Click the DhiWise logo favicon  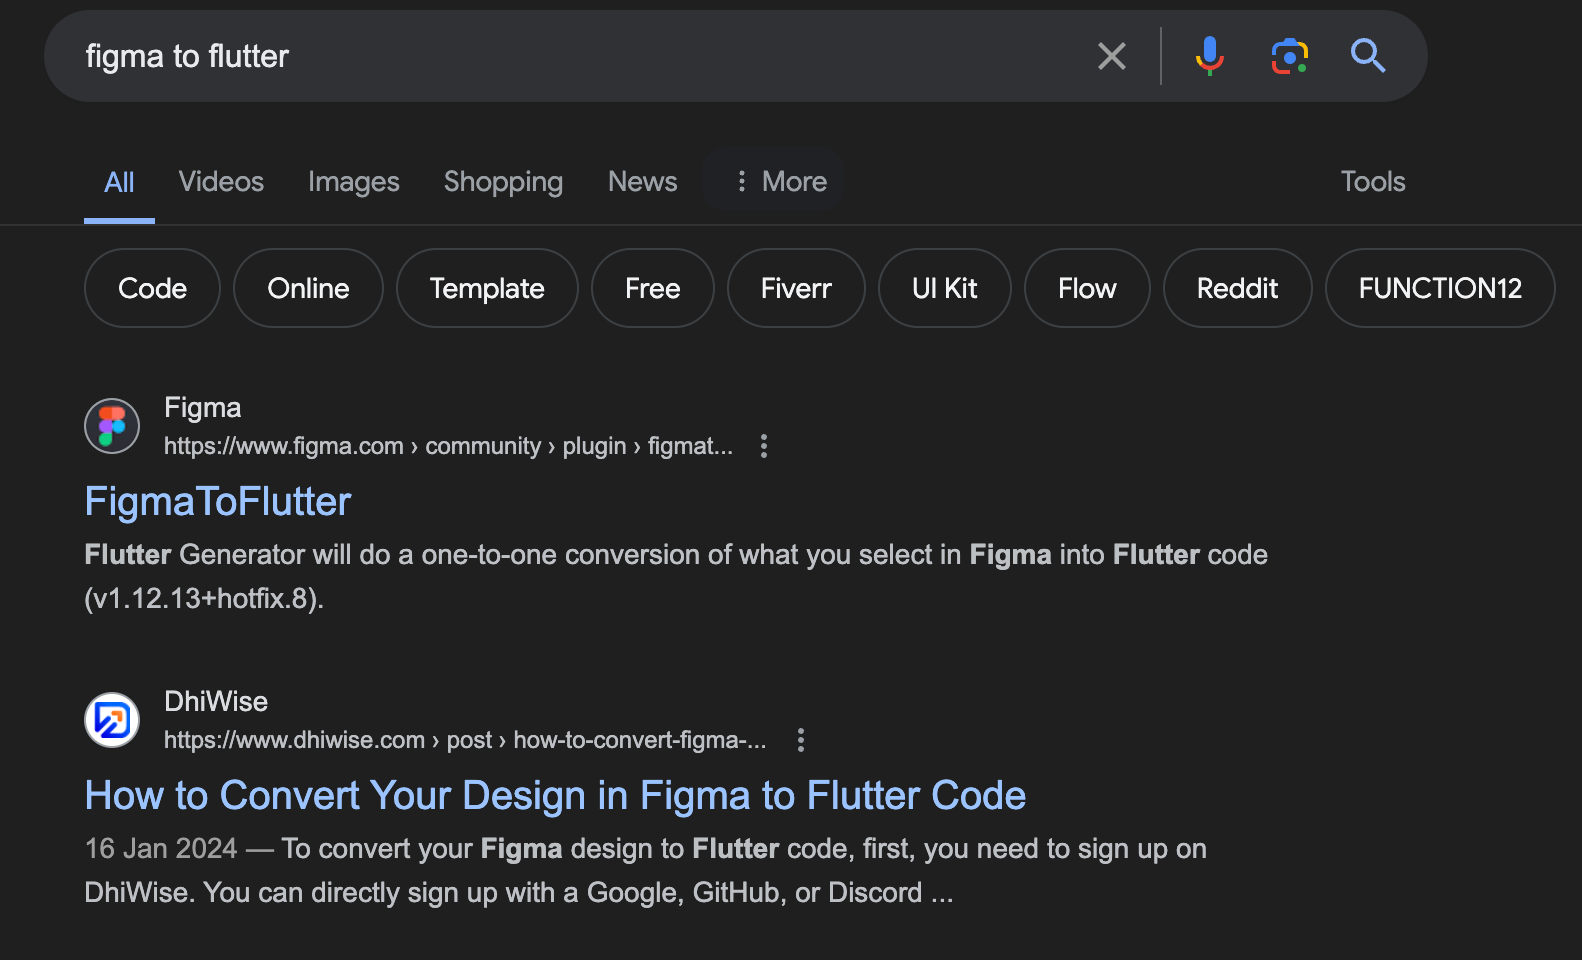click(112, 720)
